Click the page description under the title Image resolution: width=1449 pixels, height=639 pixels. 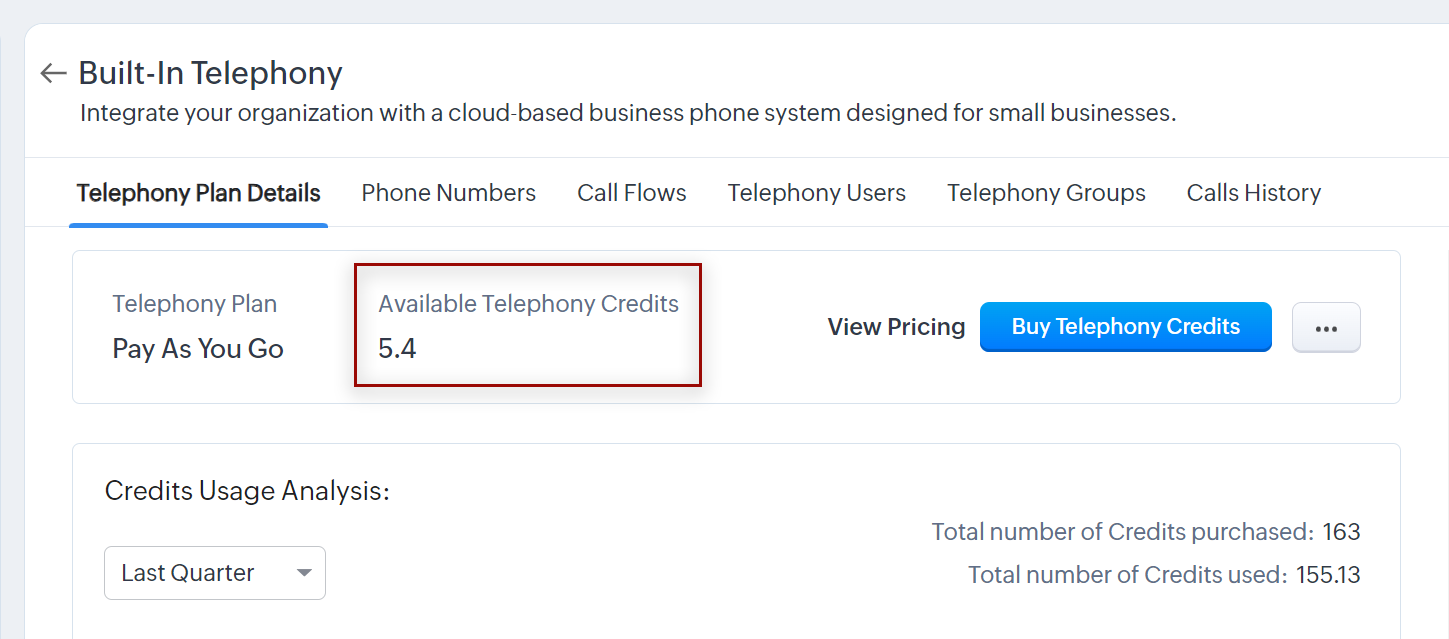point(627,113)
